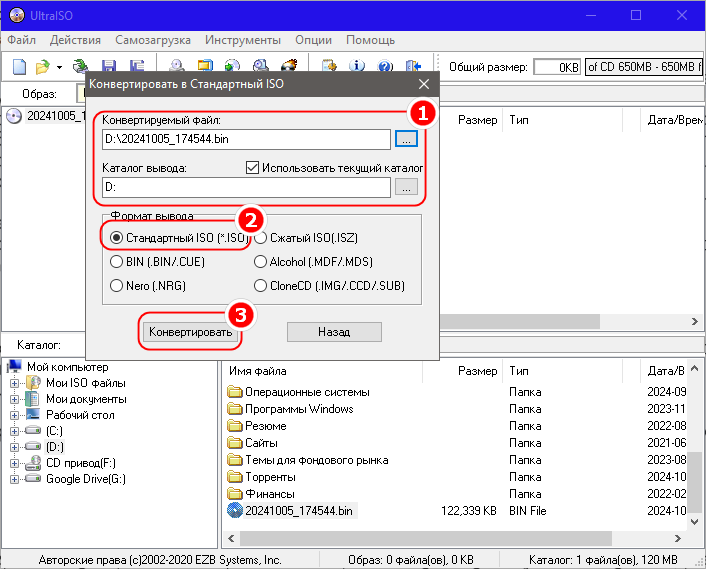Browse for output folder (… button)
706x569 pixels.
point(406,187)
